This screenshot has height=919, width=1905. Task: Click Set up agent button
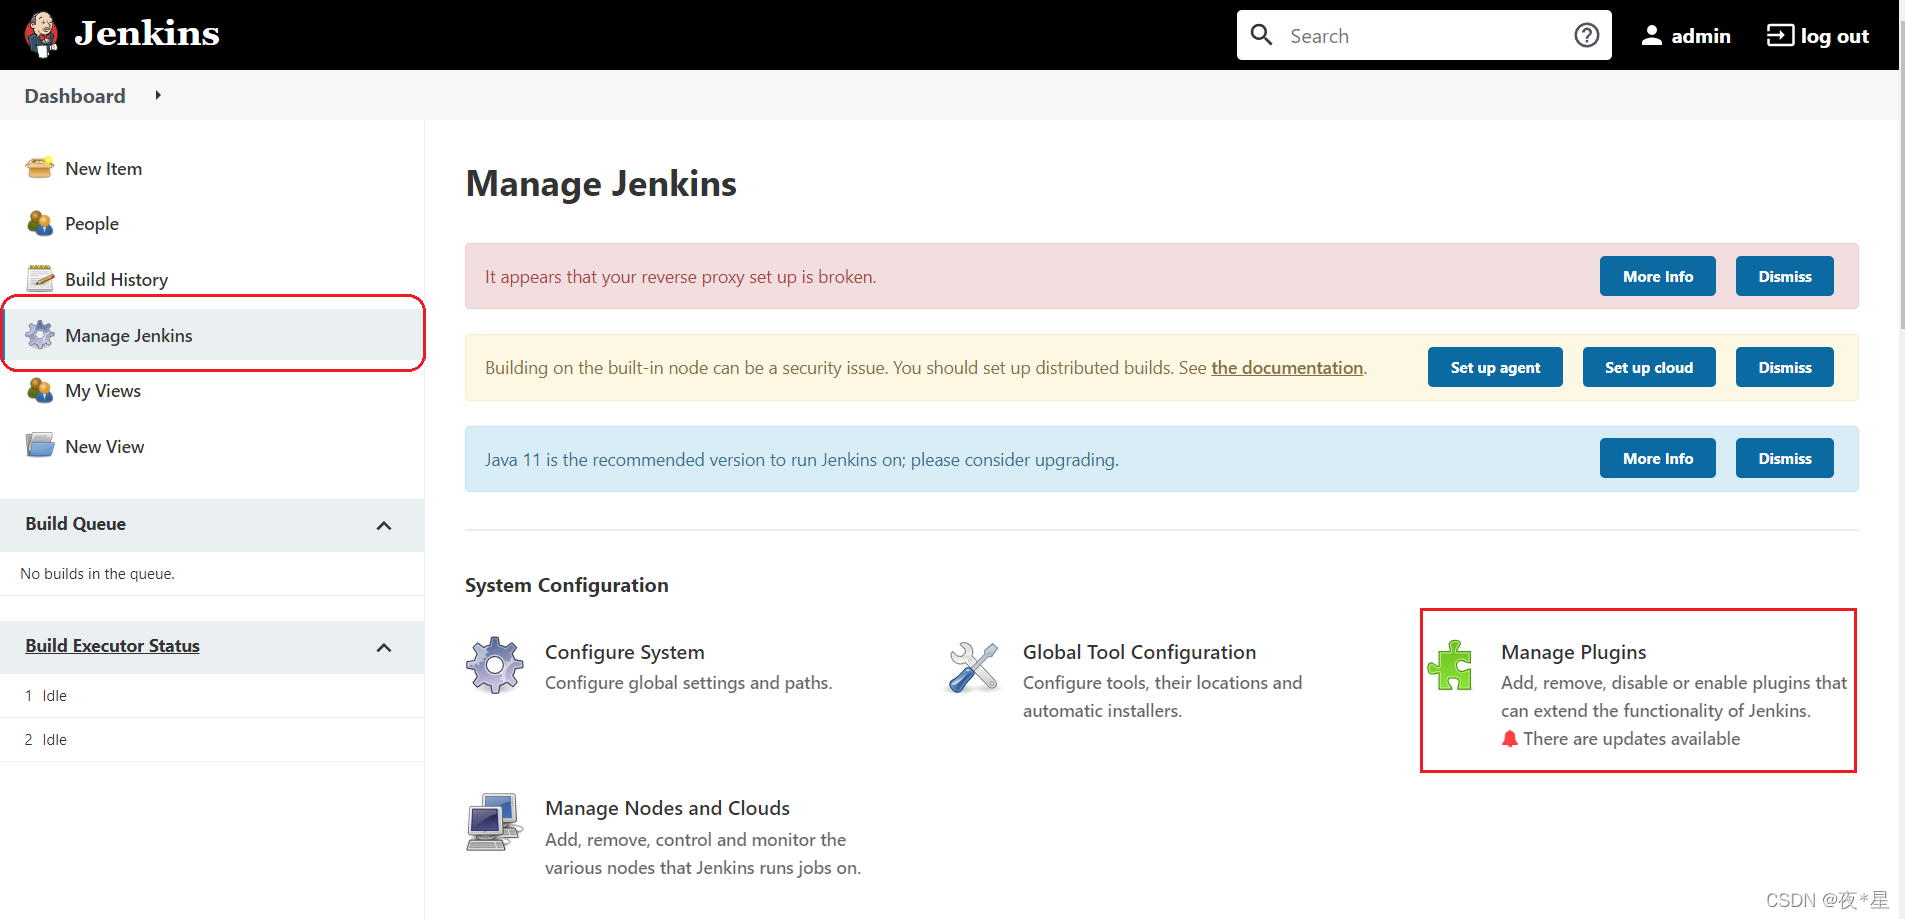point(1495,367)
